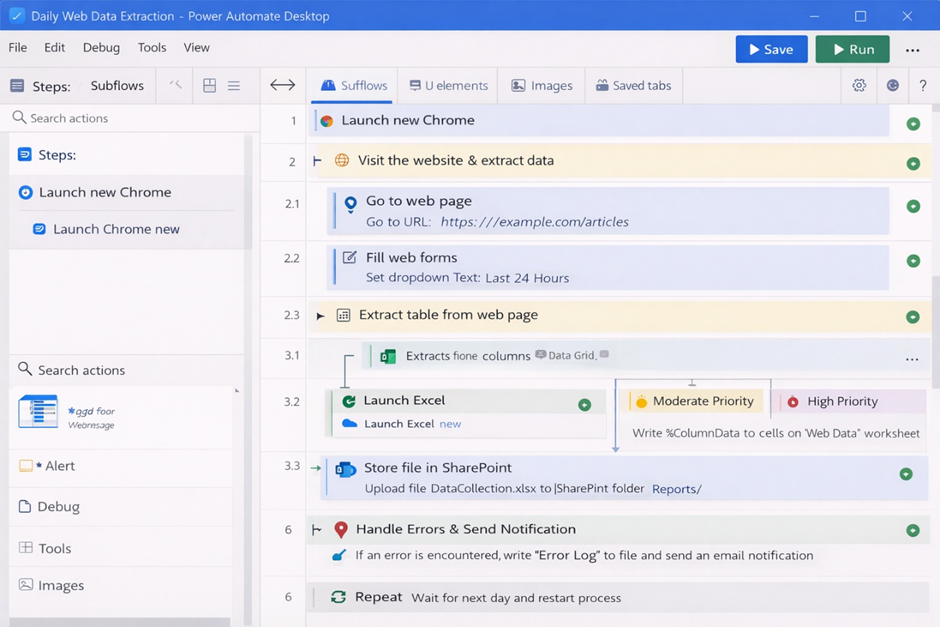The image size is (940, 627).
Task: Select the Launch Excel action icon
Action: (350, 399)
